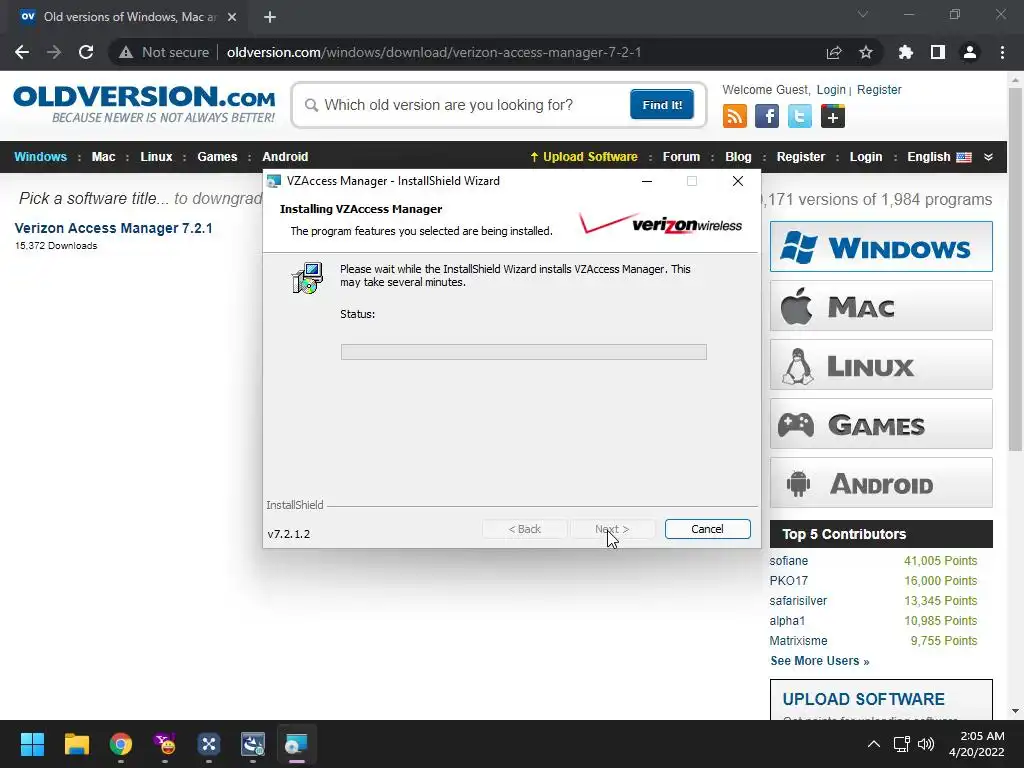The image size is (1024, 768).
Task: Click the installer progress bar
Action: [523, 352]
